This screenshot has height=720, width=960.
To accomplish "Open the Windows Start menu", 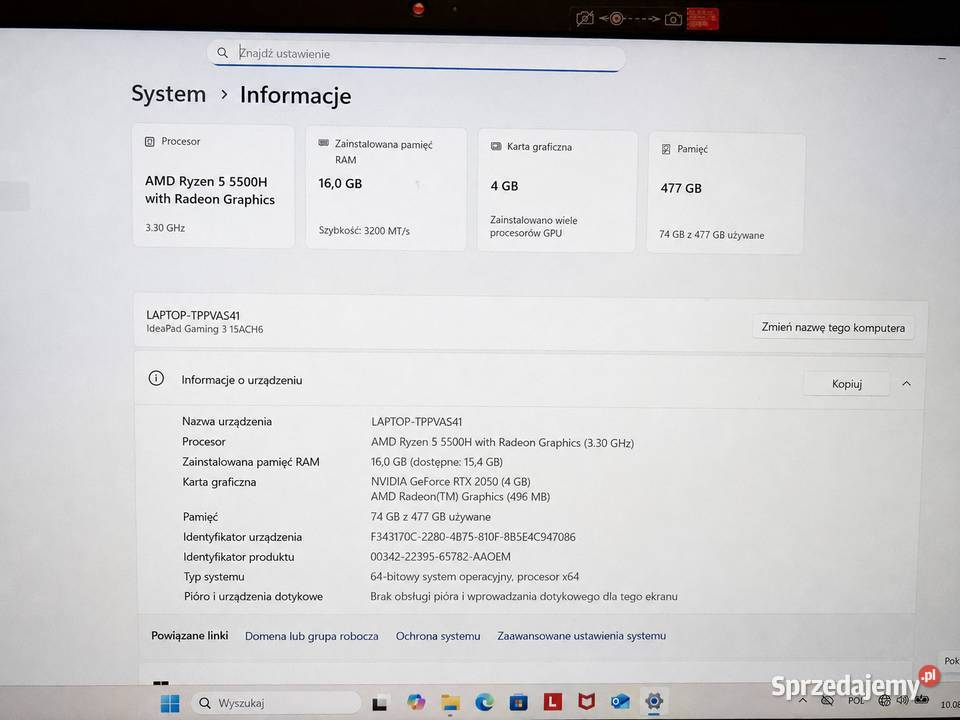I will 170,703.
